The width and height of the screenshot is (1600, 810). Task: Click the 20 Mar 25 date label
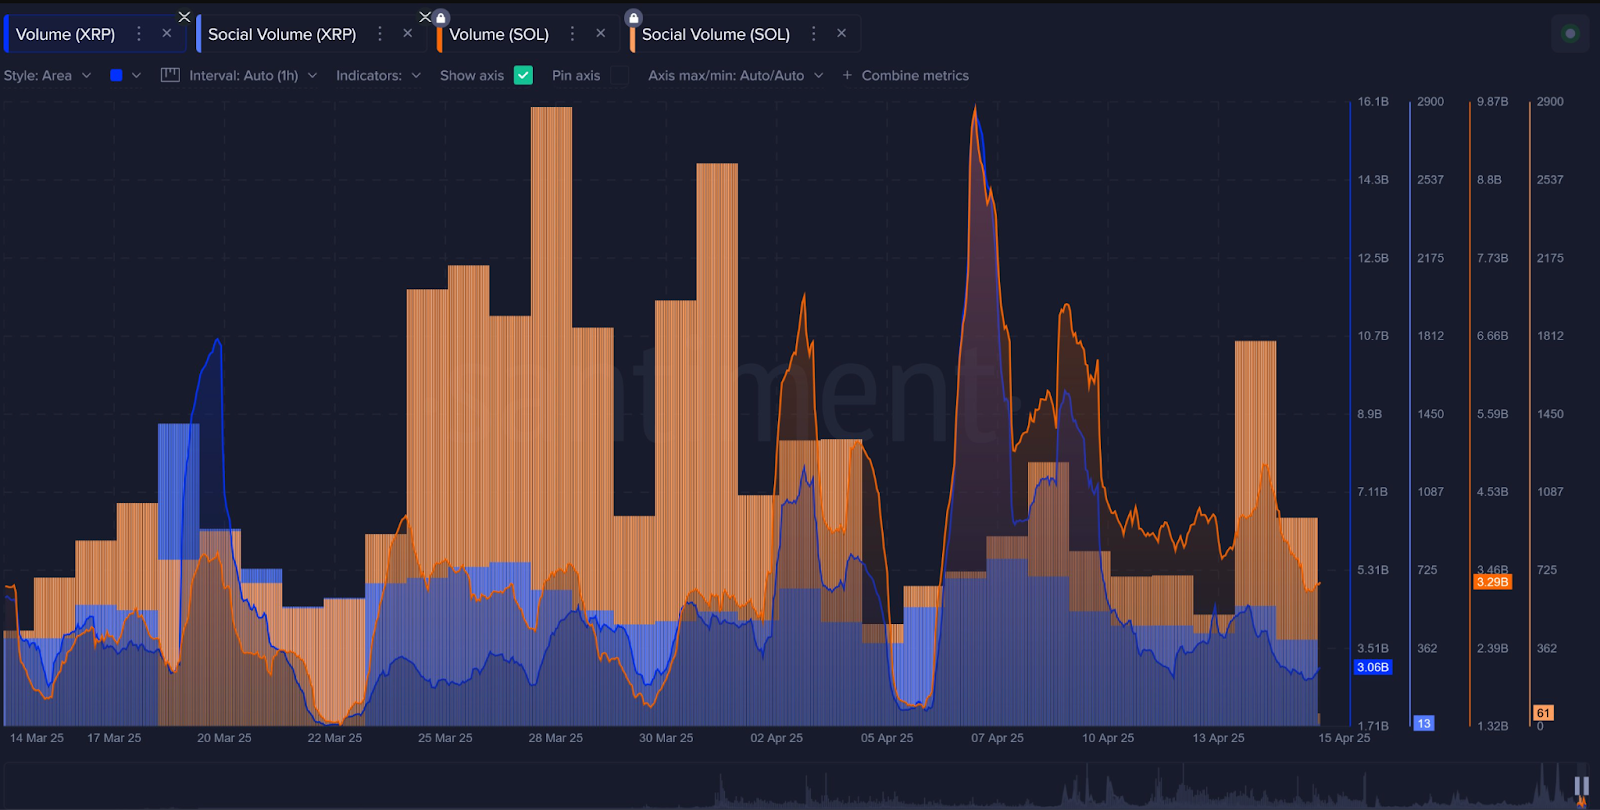(224, 738)
